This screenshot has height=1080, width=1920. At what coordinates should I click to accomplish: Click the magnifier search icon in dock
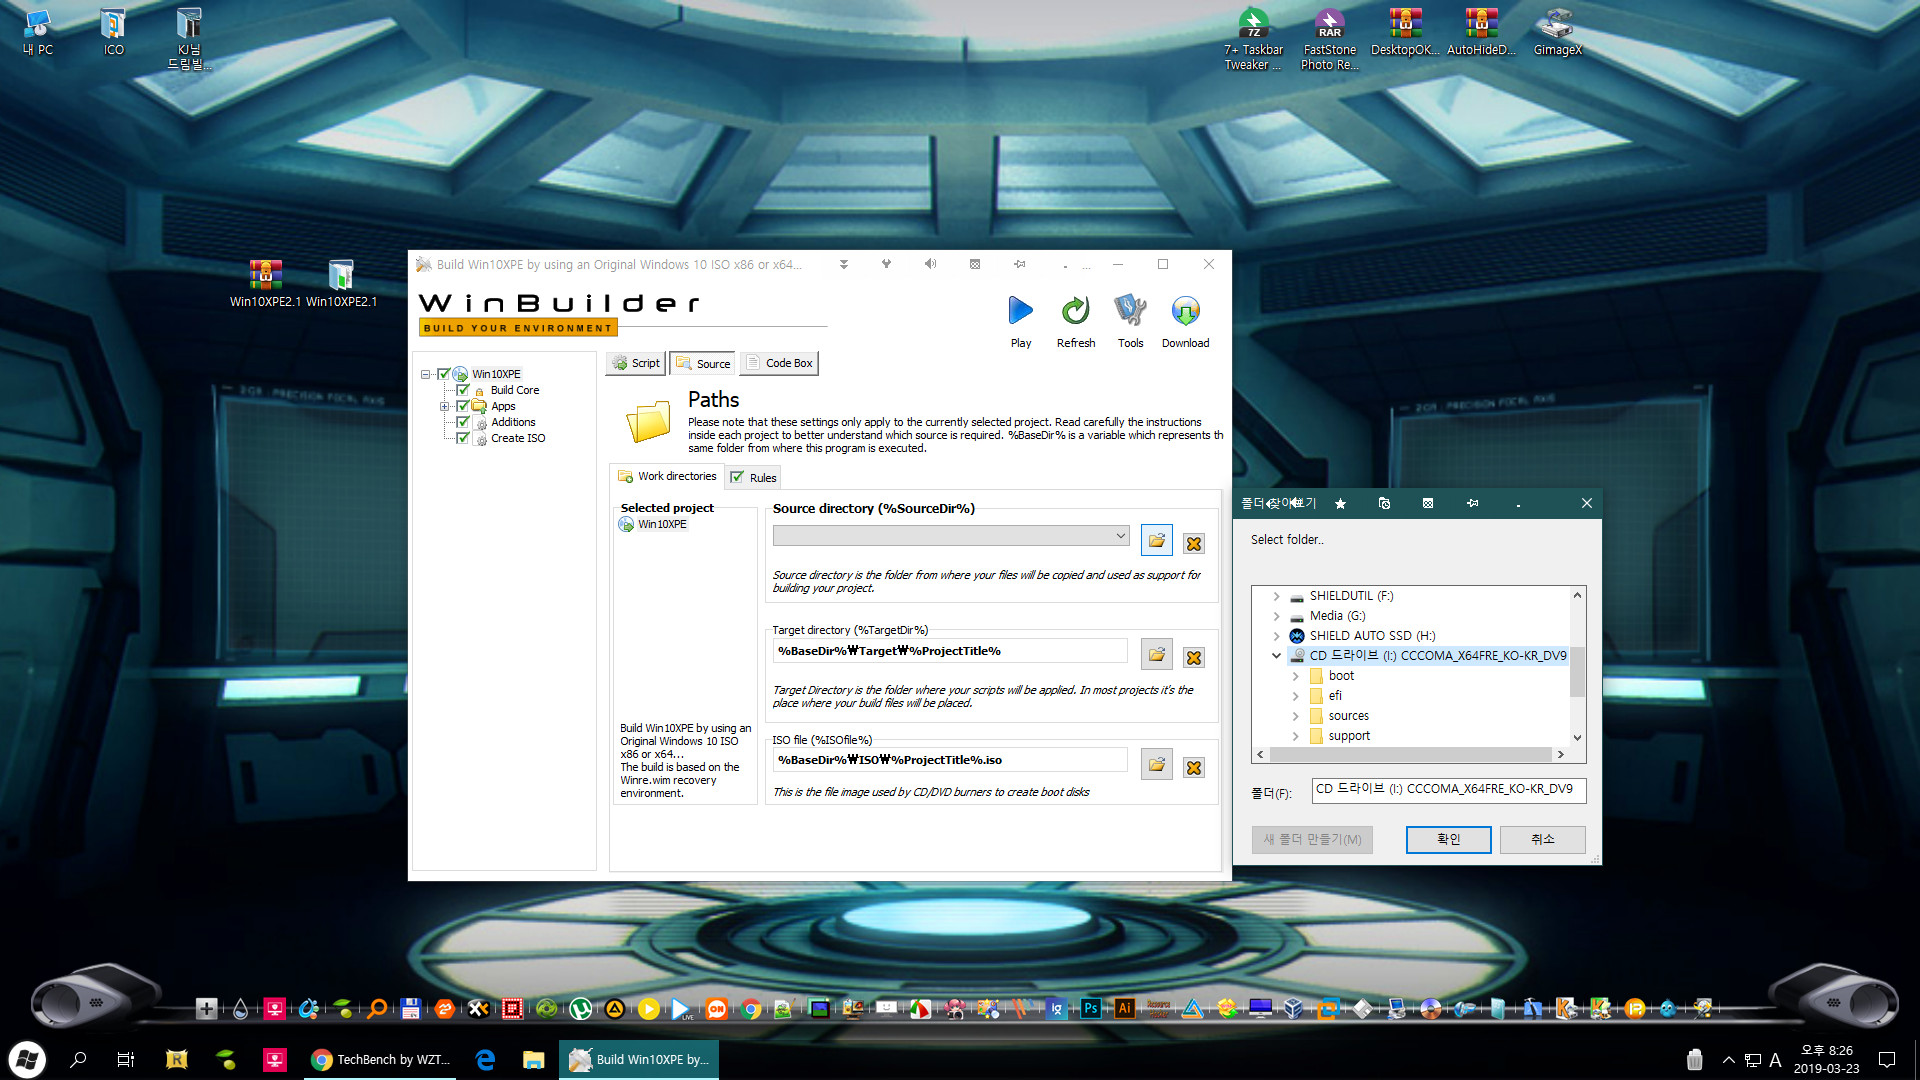click(x=376, y=1008)
